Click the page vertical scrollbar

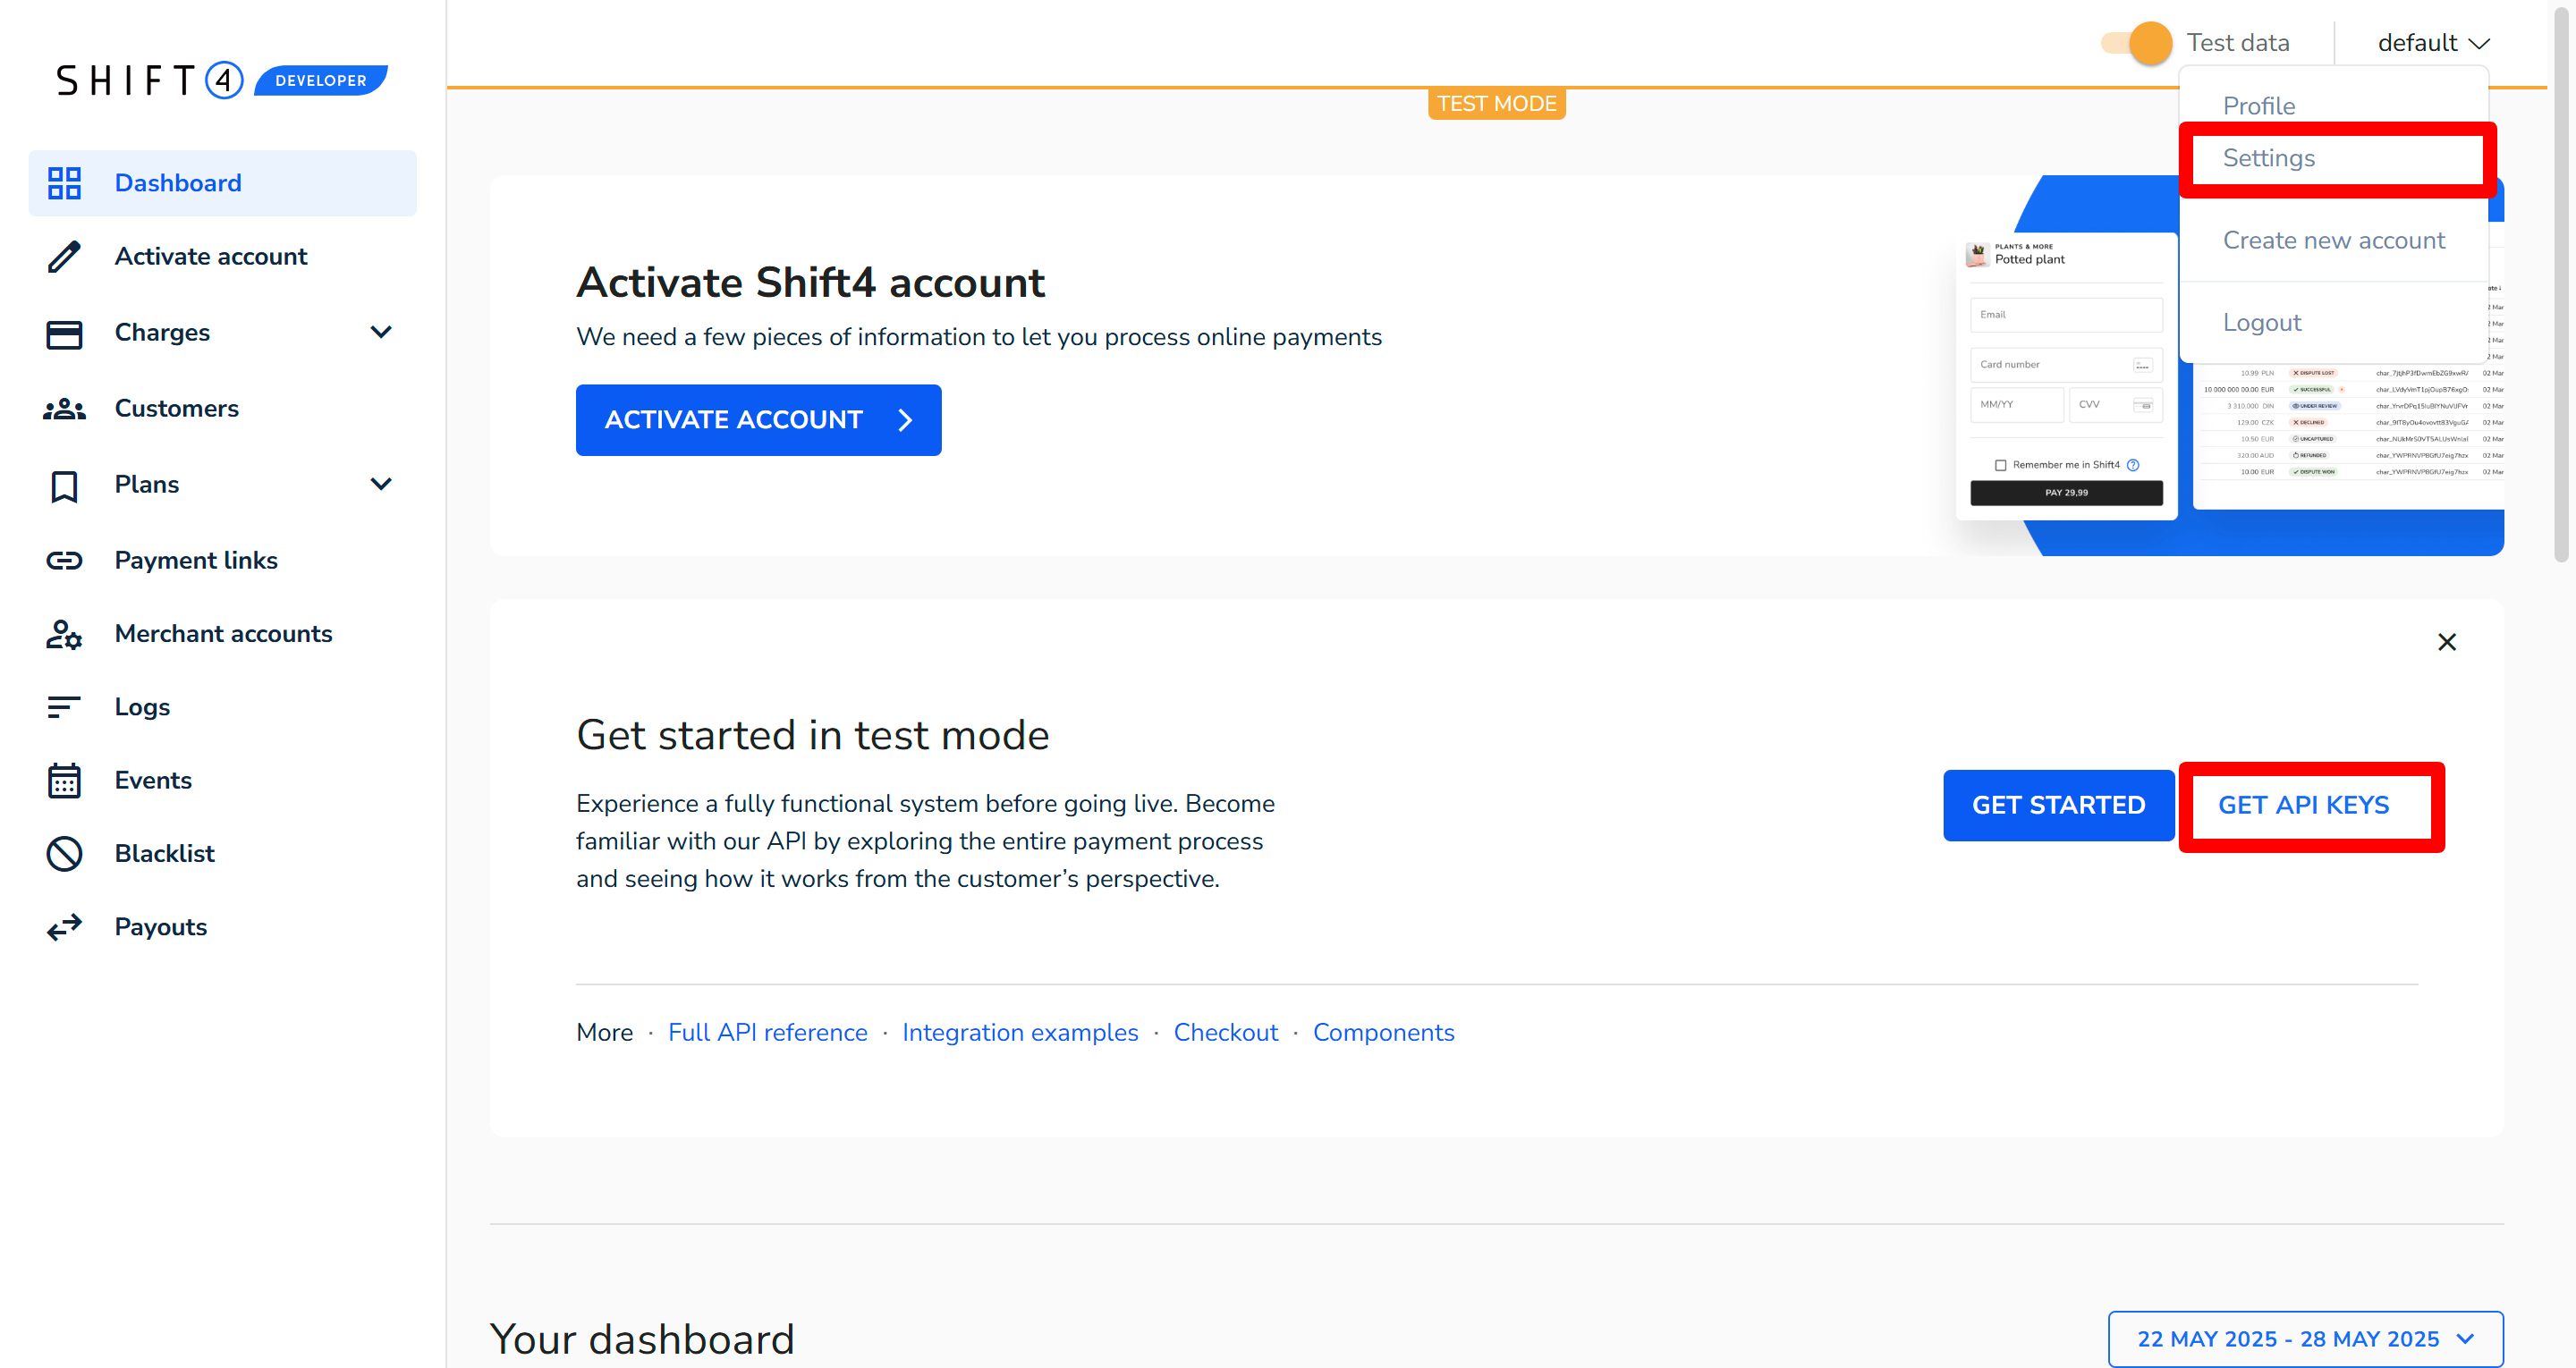click(2560, 286)
